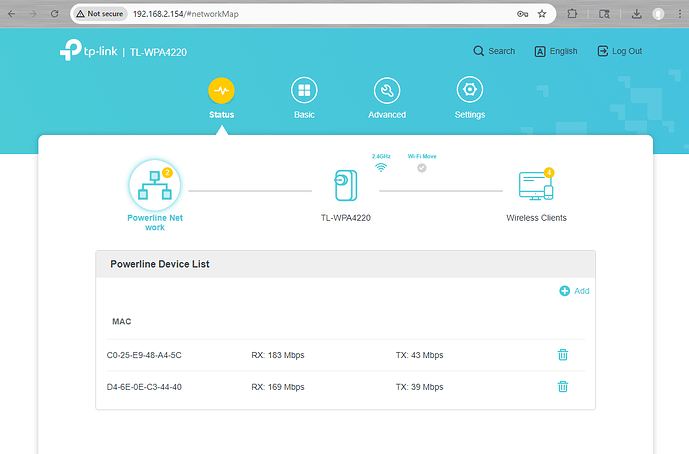The width and height of the screenshot is (689, 454).
Task: Open the saved passwords key icon
Action: tap(522, 14)
